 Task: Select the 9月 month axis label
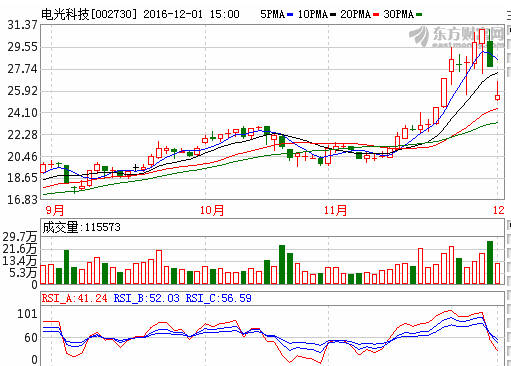pyautogui.click(x=54, y=210)
